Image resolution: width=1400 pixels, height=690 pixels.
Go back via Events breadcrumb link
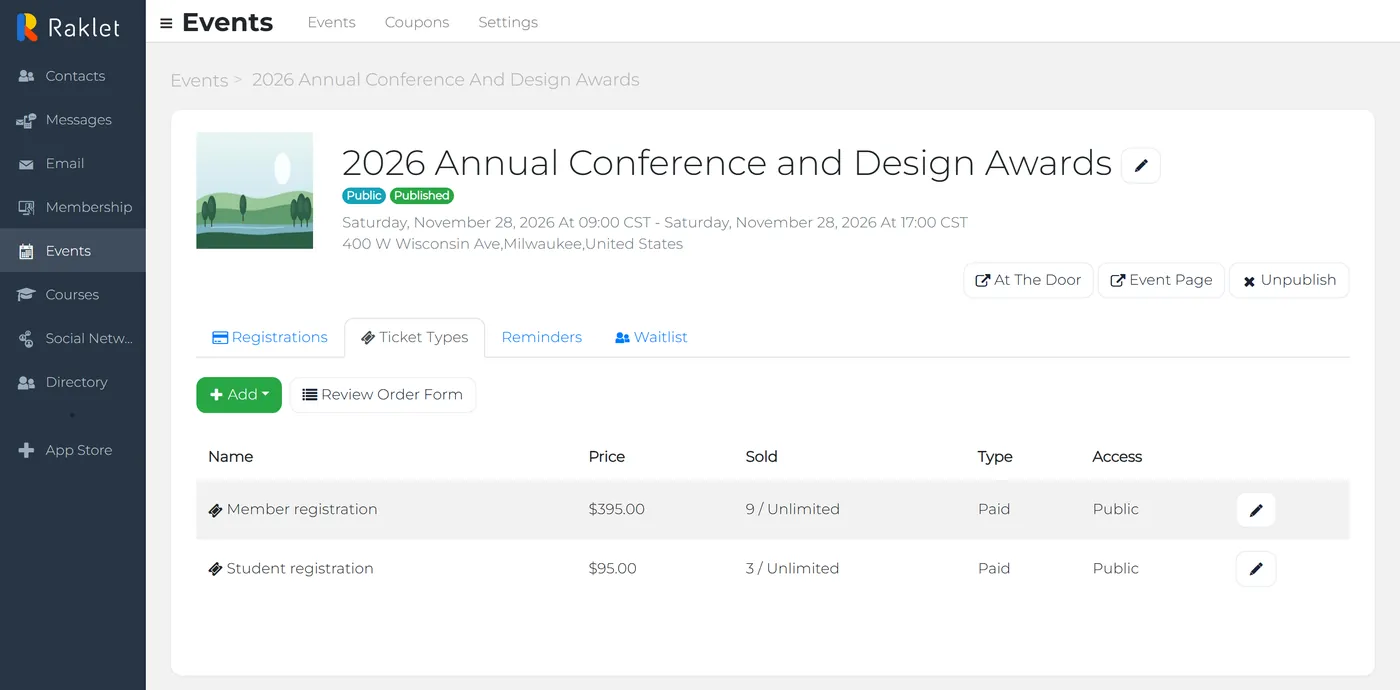coord(199,81)
